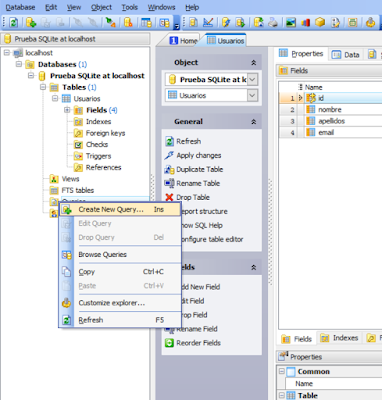Select the bottom Indexes tab
382x400 pixels.
coord(339,338)
